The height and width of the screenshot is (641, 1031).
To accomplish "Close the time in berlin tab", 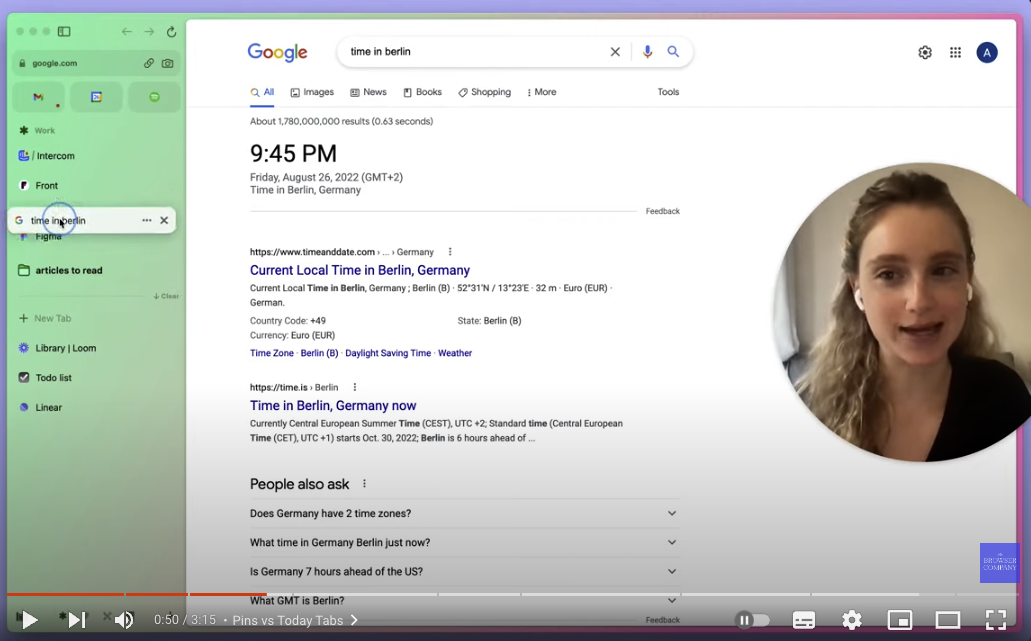I will pyautogui.click(x=164, y=220).
